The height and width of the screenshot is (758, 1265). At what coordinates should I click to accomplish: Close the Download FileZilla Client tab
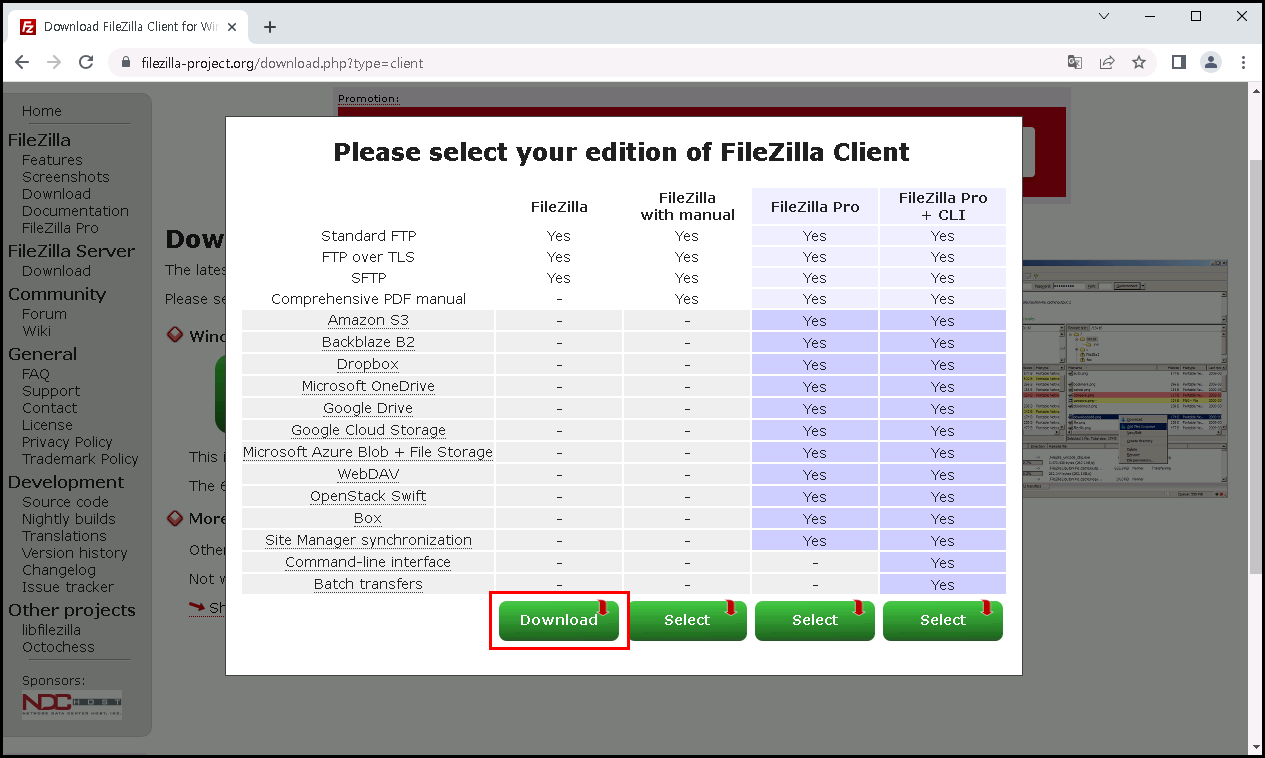pyautogui.click(x=234, y=27)
